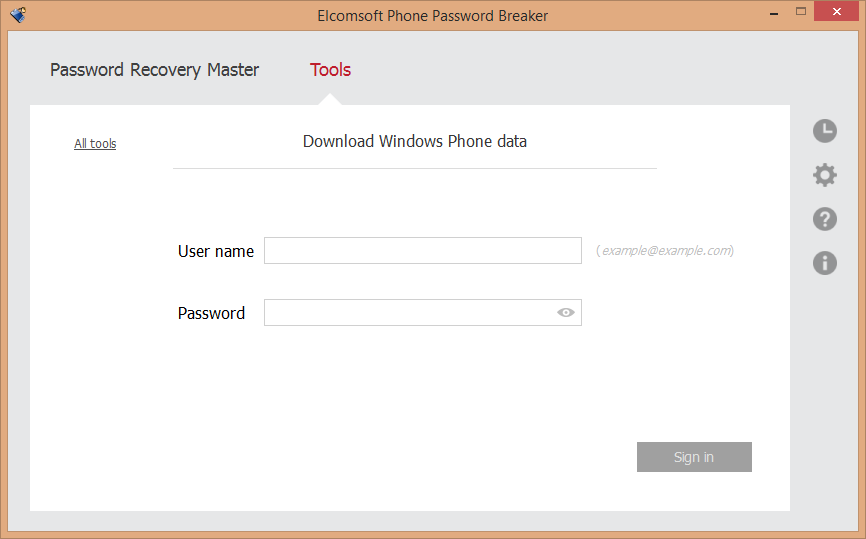Close the Elcomsoft Phone Password Breaker window

tap(836, 11)
